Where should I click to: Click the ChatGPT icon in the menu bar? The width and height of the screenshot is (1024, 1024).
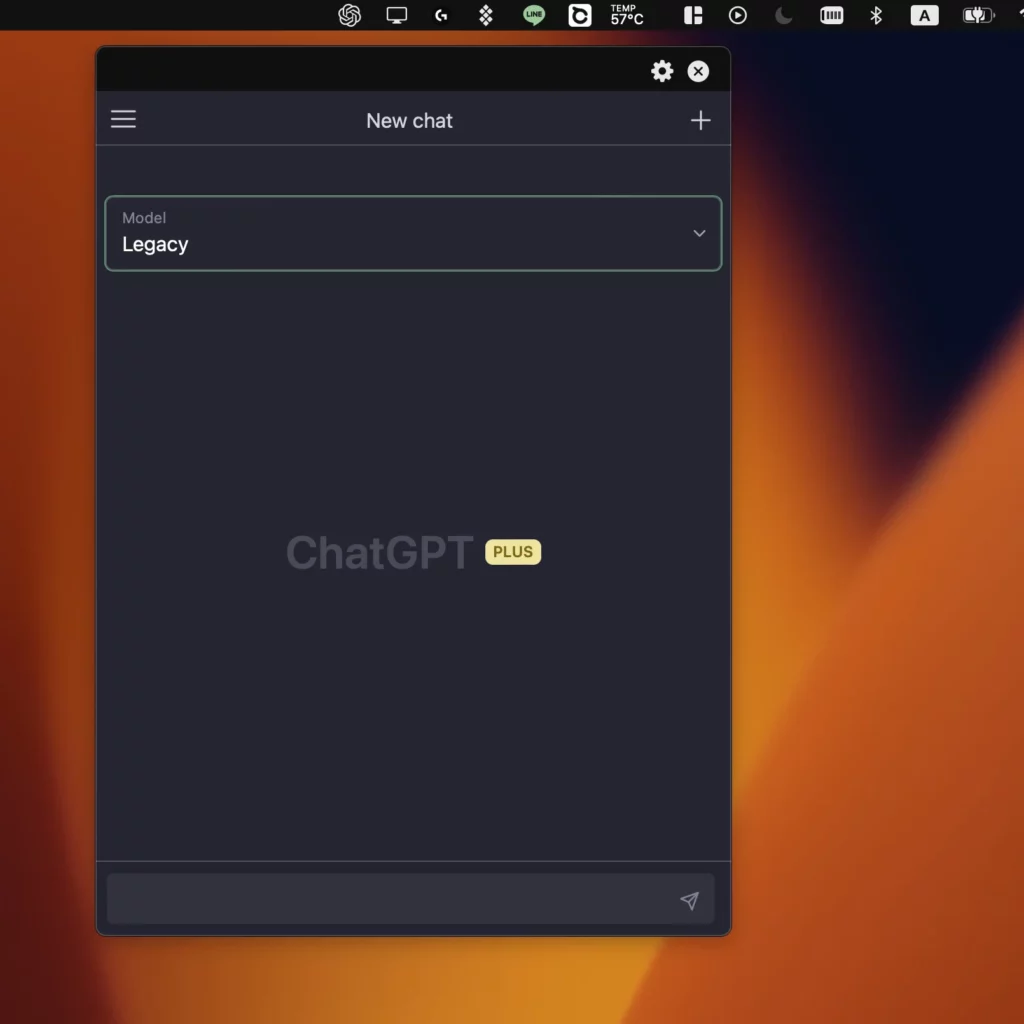[x=349, y=15]
